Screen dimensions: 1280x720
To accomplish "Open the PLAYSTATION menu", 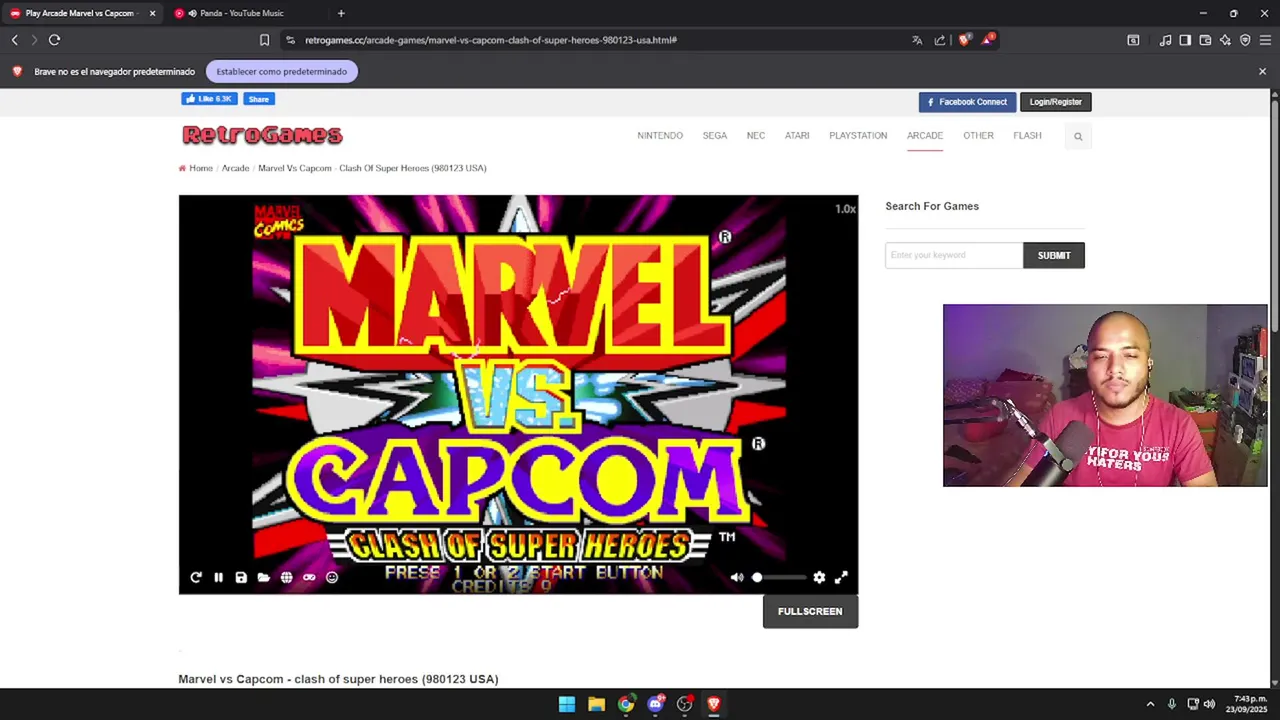I will [x=858, y=136].
